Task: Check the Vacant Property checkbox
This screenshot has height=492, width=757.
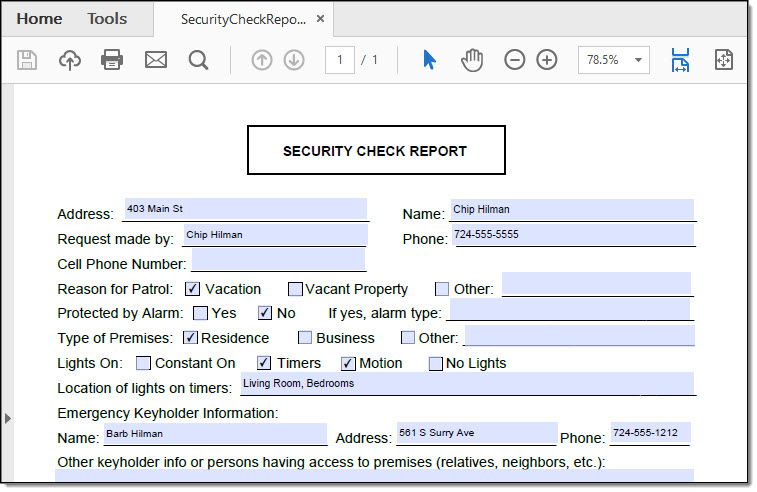Action: click(295, 289)
